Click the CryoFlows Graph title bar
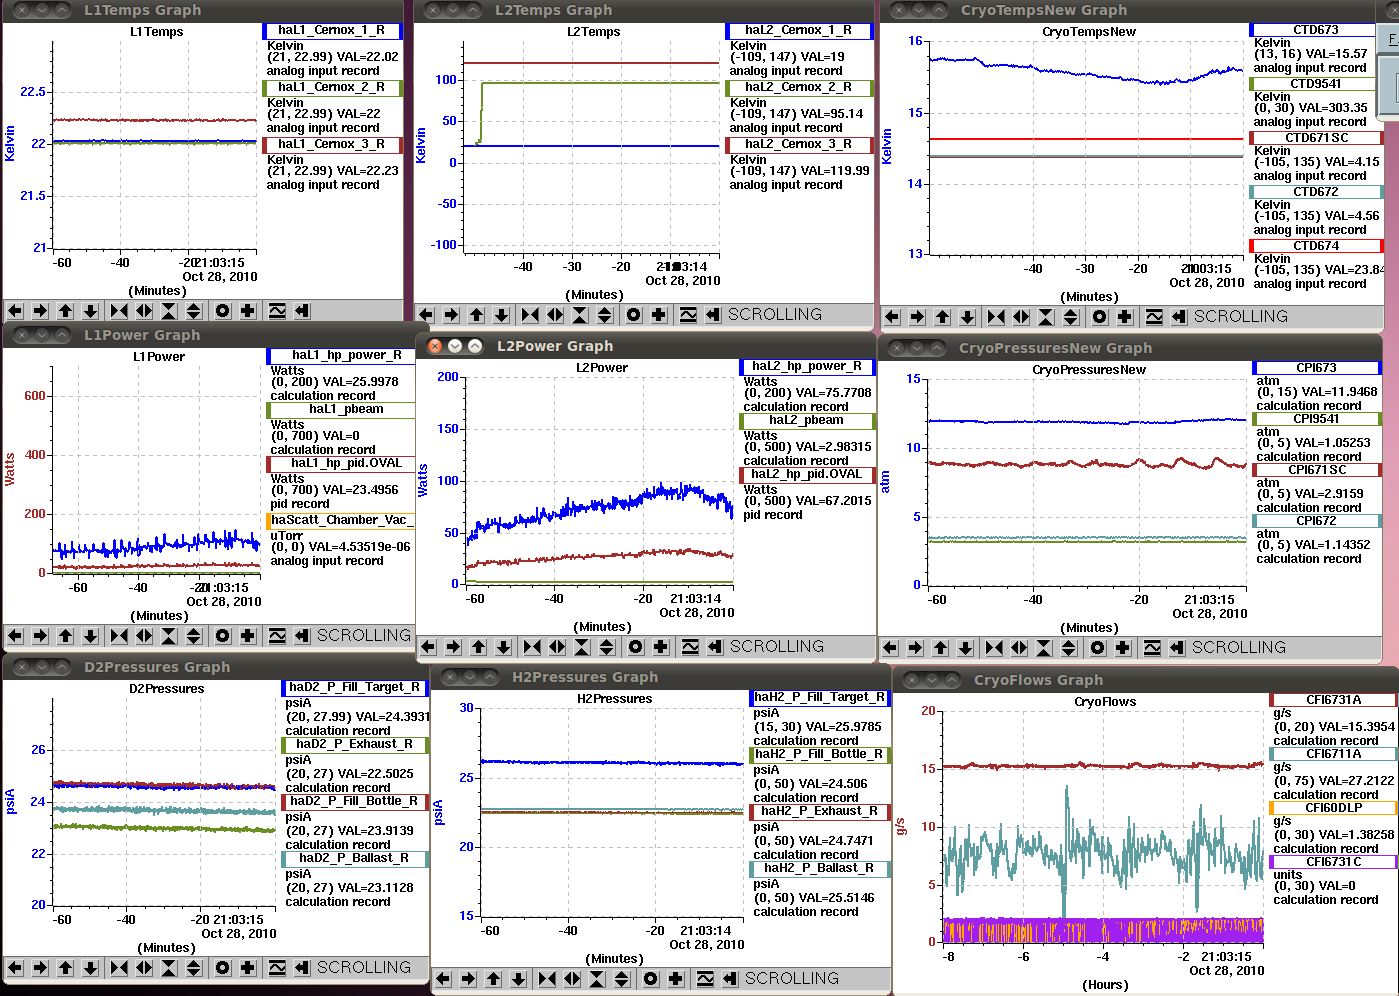This screenshot has height=996, width=1399. 1144,680
